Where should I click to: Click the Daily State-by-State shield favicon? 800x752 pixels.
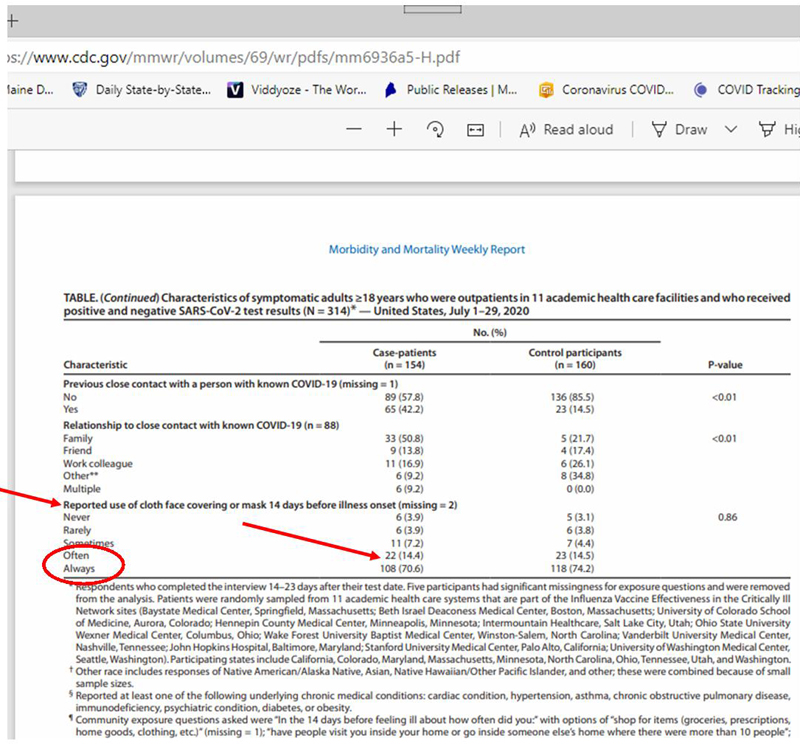point(80,90)
